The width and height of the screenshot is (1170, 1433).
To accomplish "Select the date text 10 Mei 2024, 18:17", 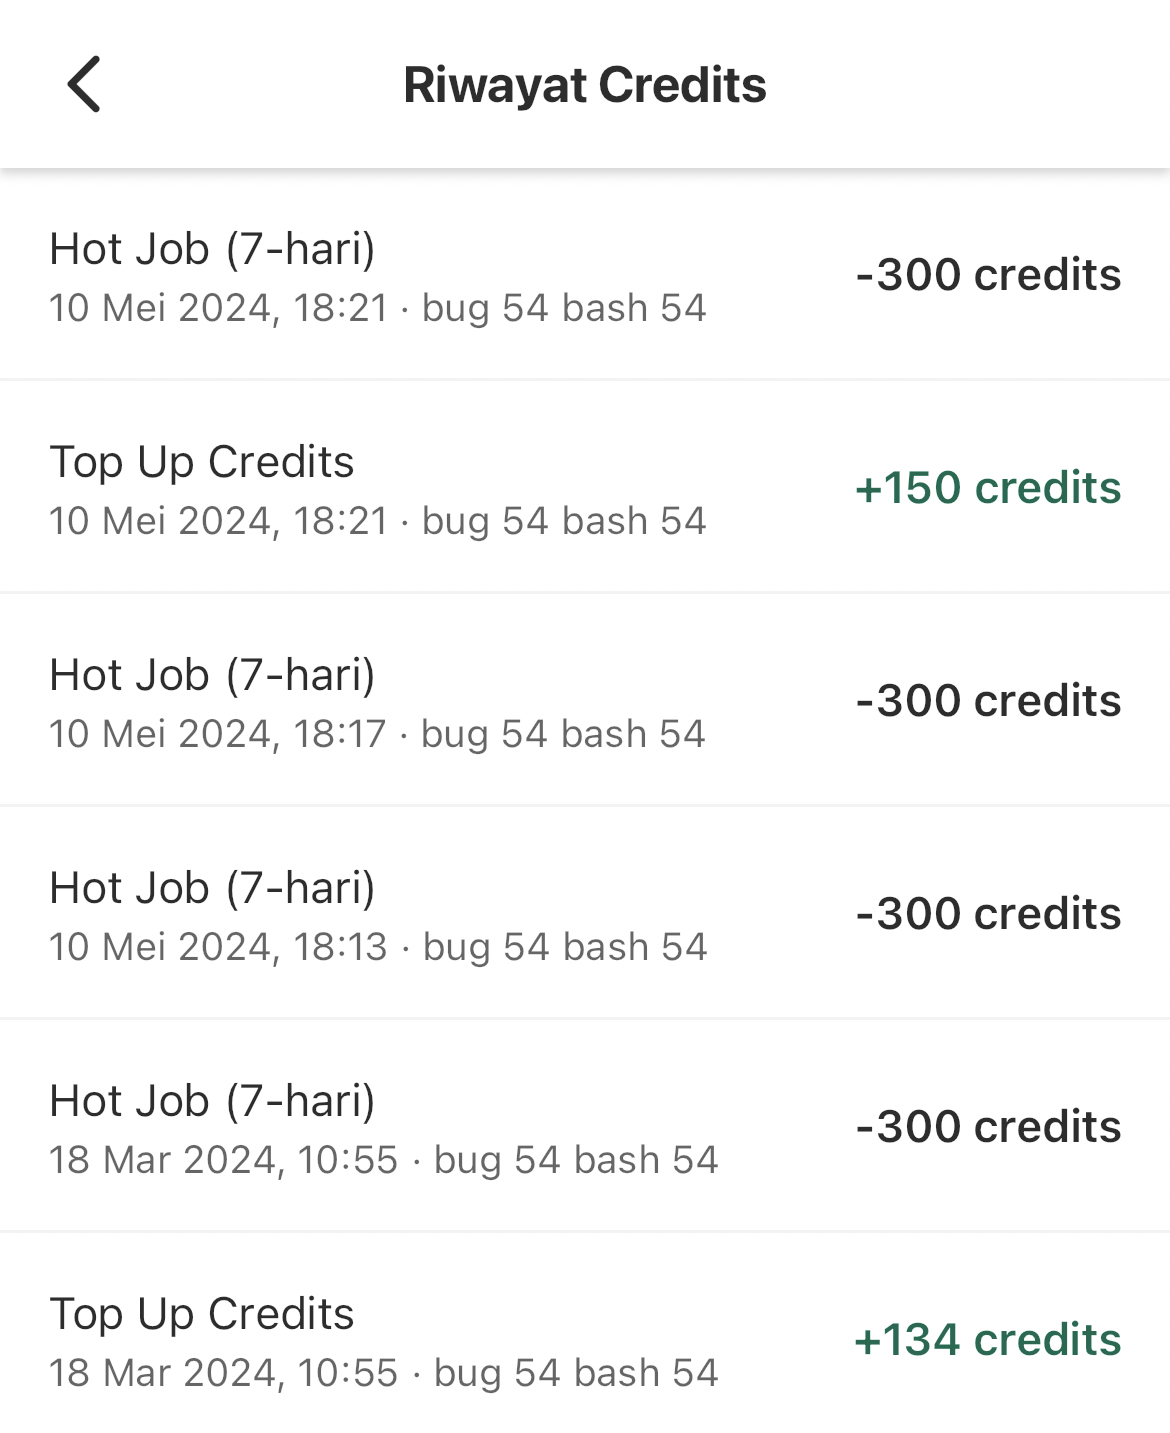I will 217,735.
